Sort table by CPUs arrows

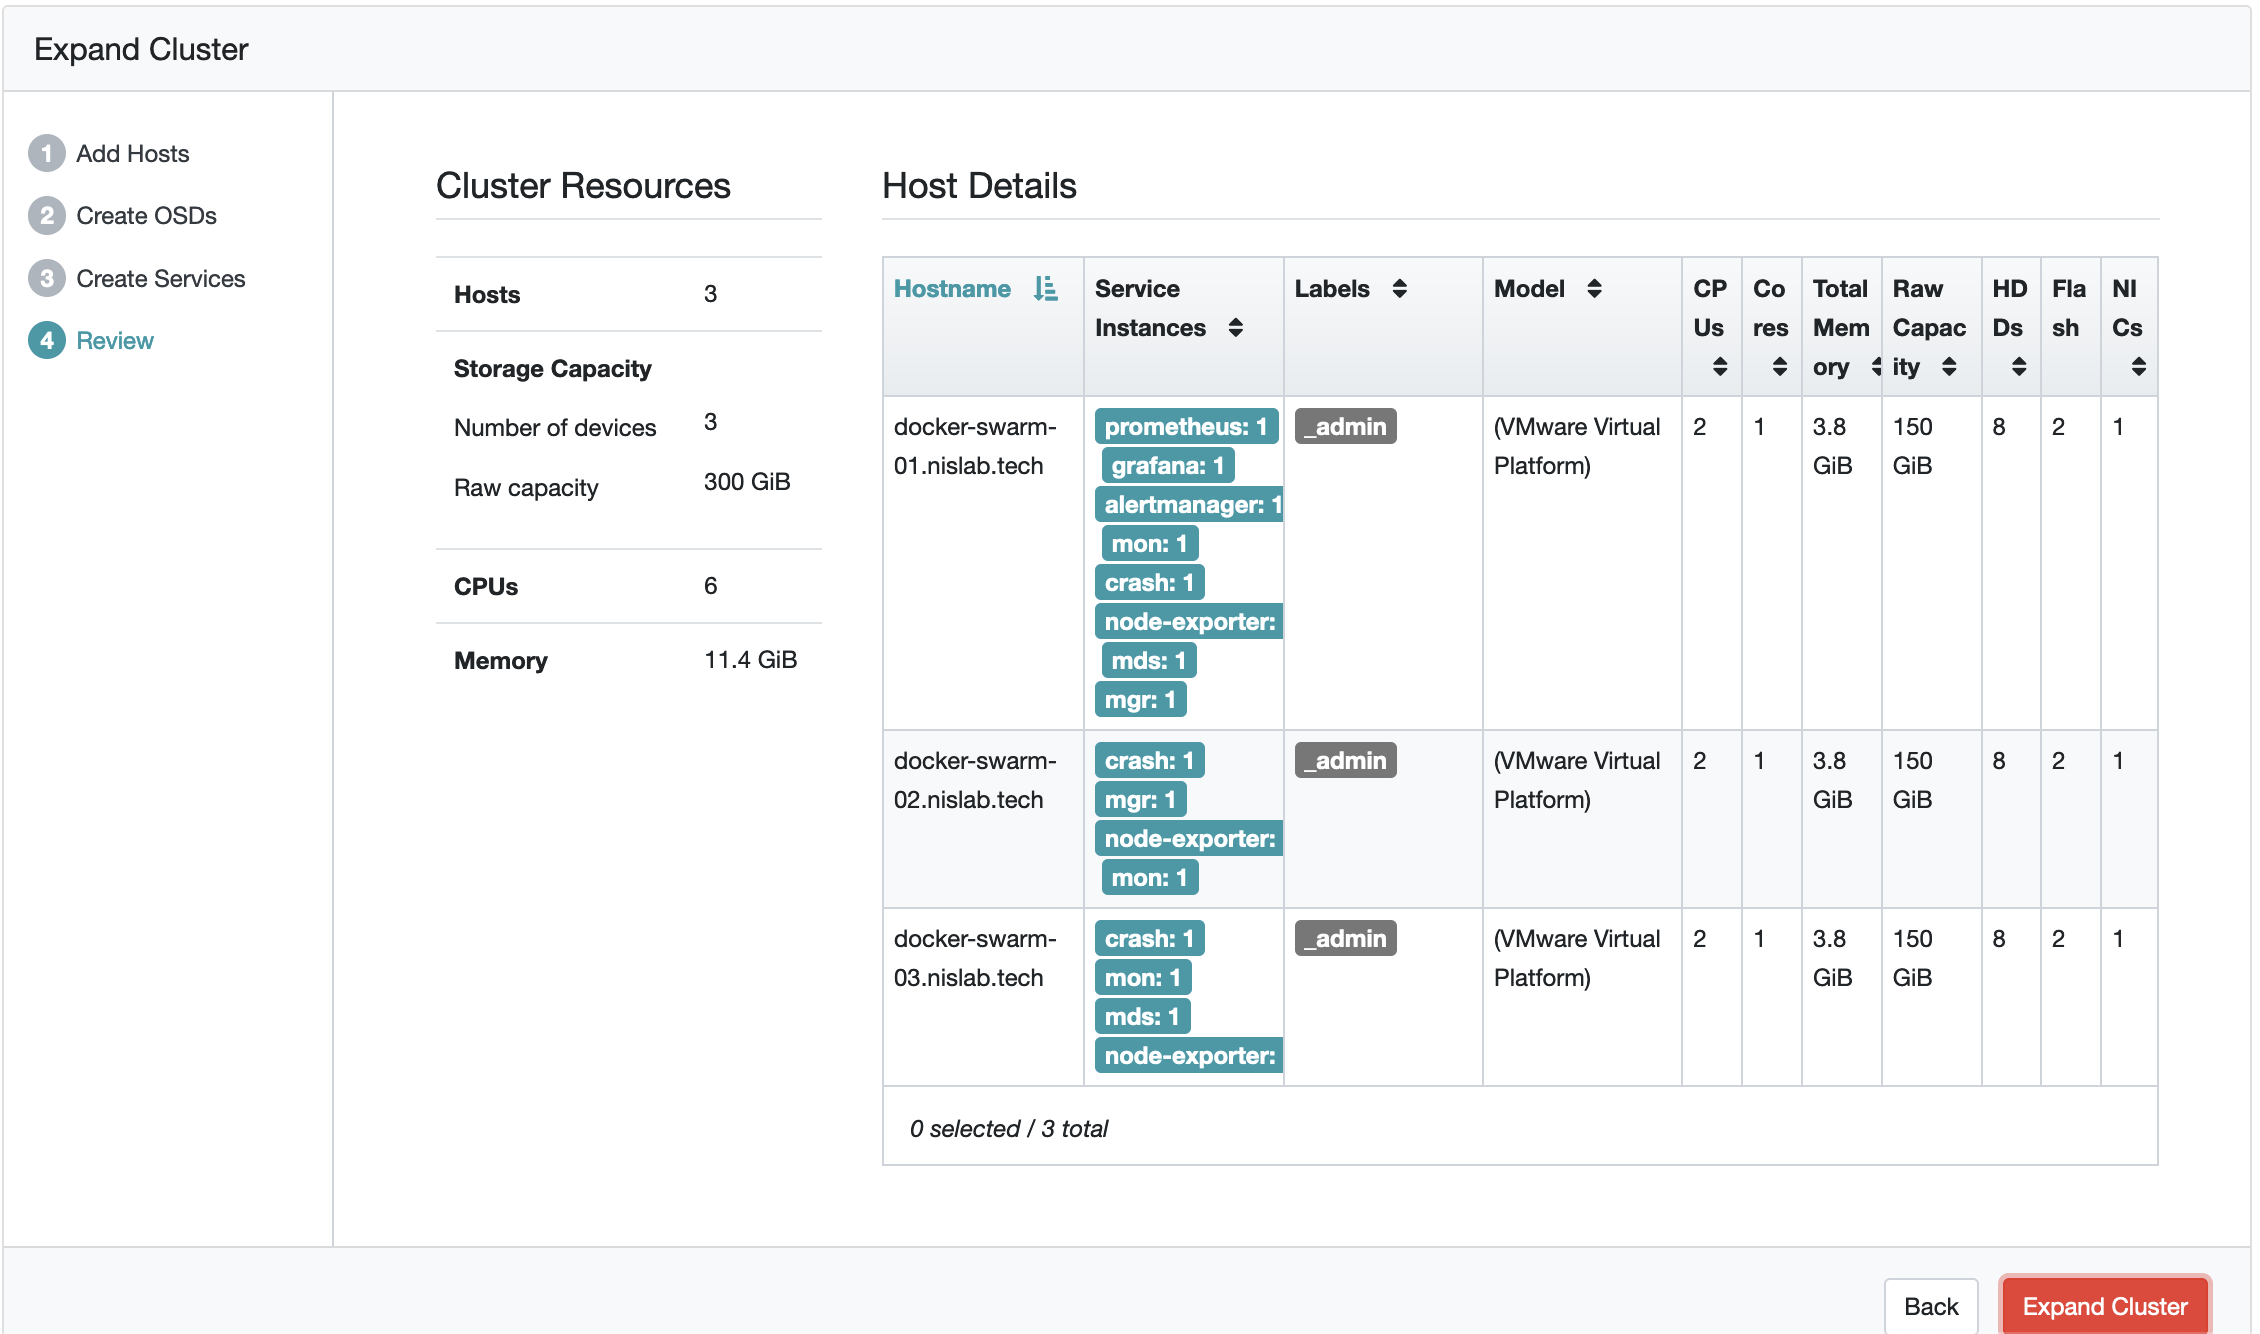[1719, 367]
